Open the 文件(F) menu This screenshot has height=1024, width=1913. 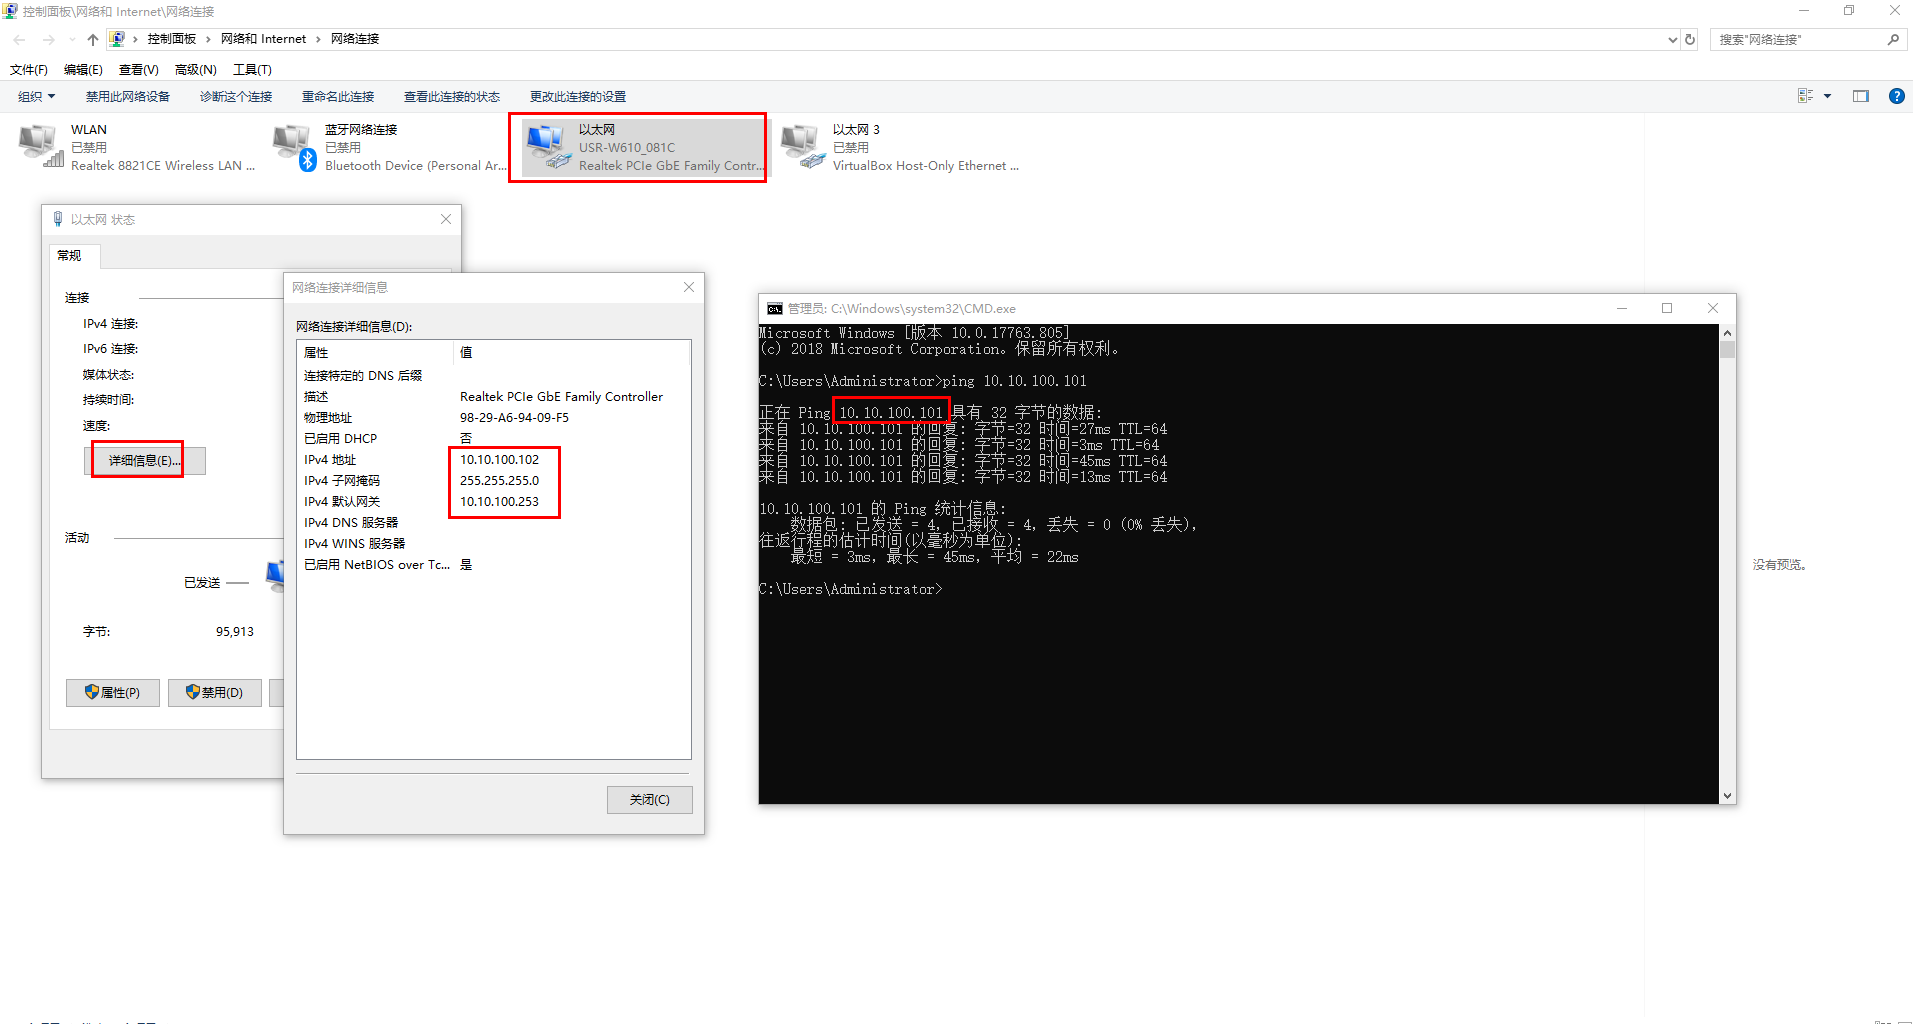tap(29, 69)
